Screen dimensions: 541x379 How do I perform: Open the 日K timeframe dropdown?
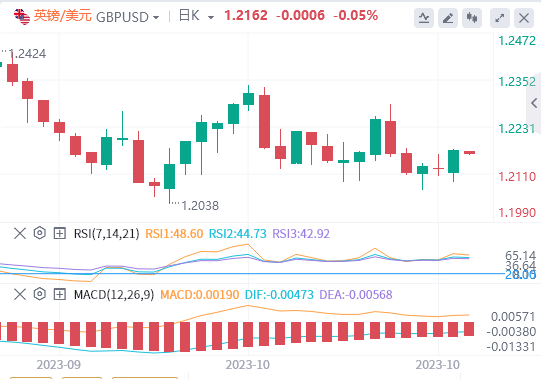coord(196,16)
